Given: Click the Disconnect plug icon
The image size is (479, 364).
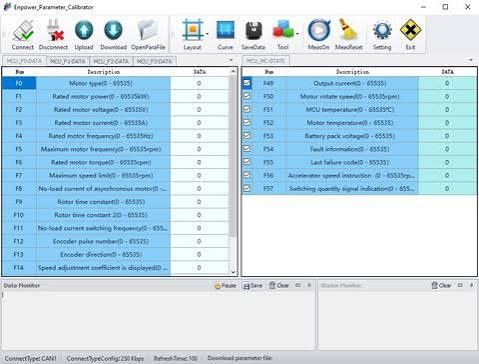Looking at the screenshot, I should [53, 35].
